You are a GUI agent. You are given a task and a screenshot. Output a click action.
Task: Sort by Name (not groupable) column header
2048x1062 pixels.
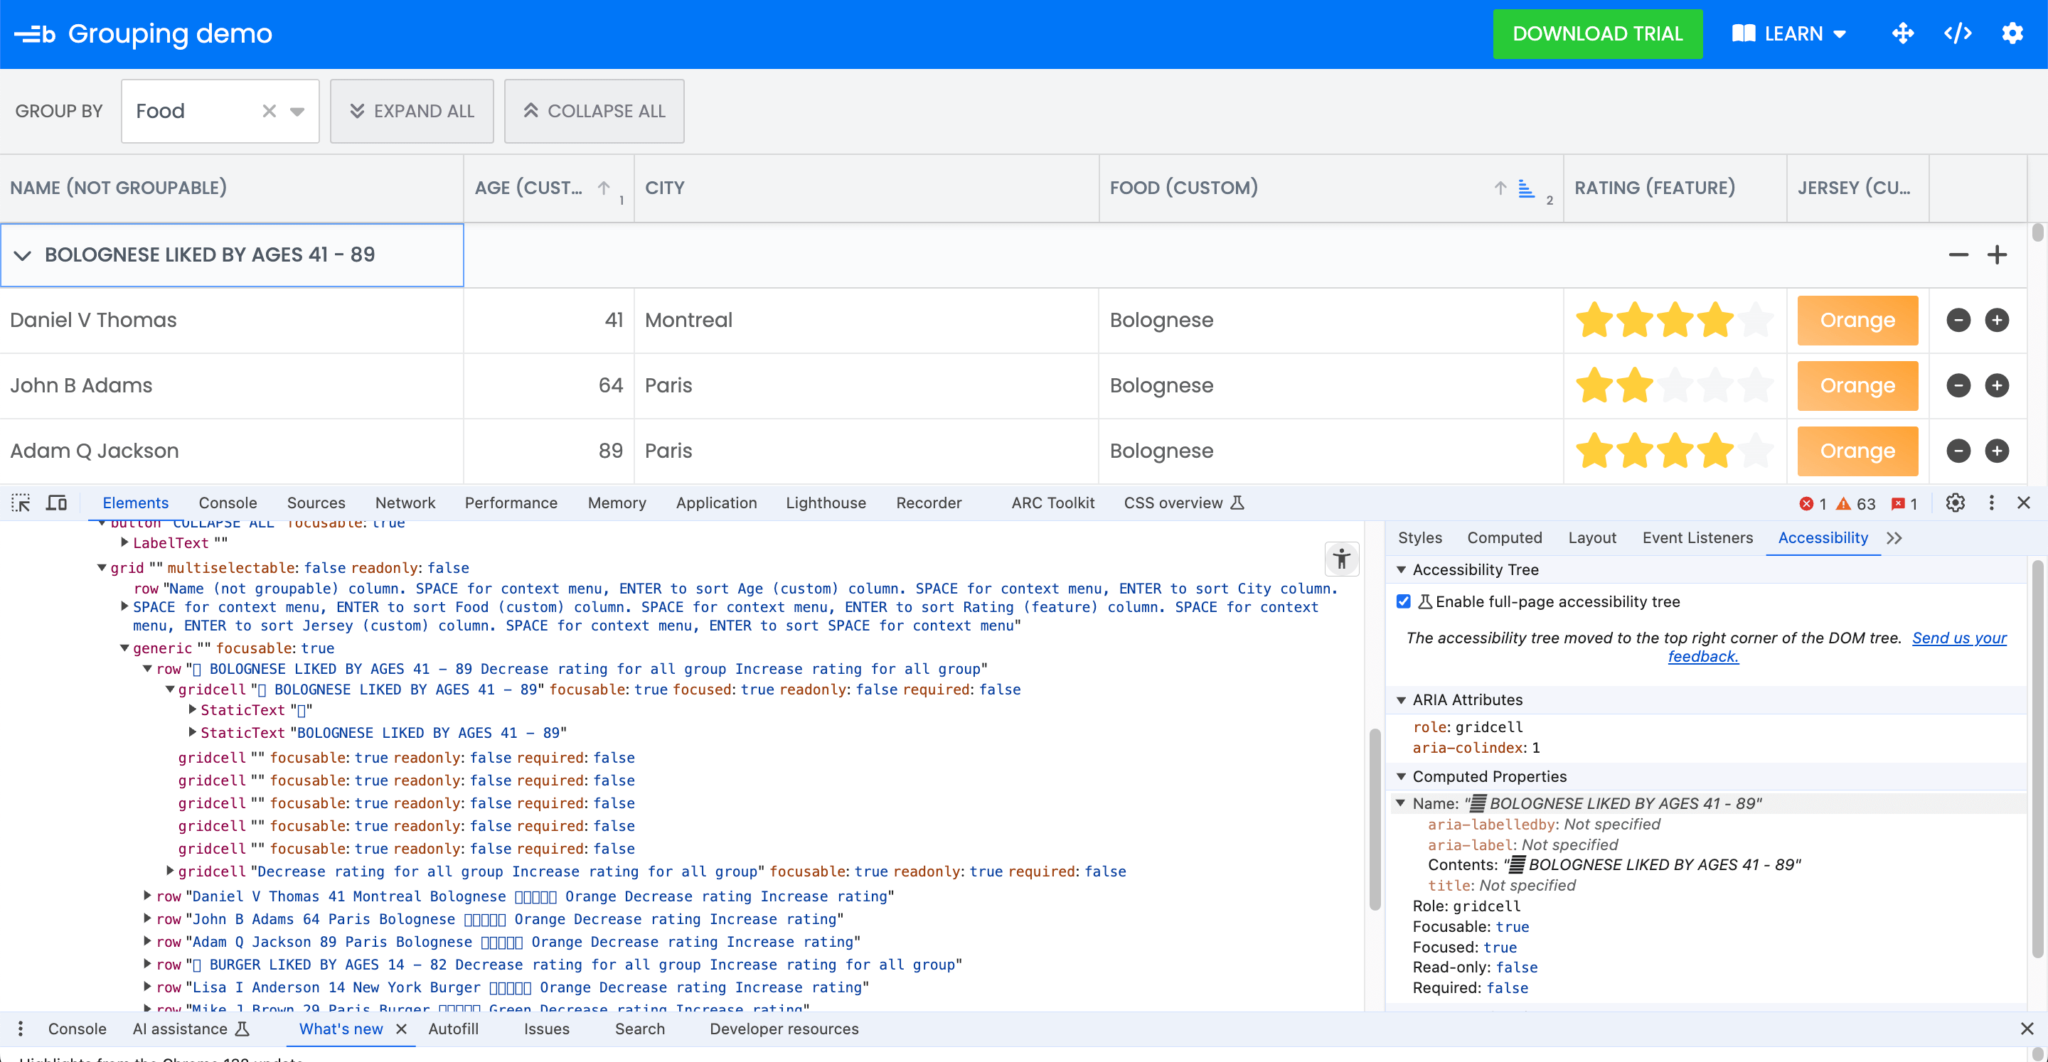(231, 188)
